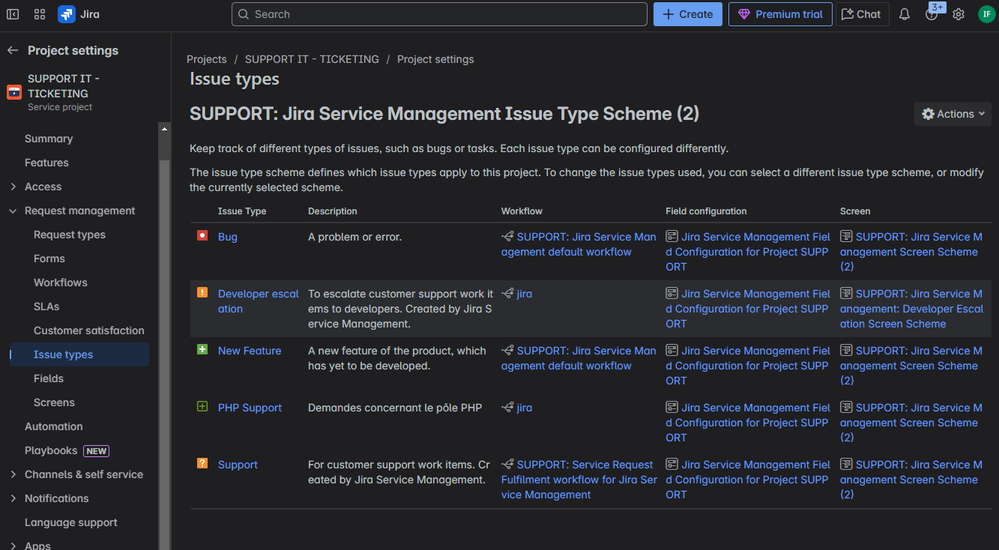This screenshot has height=550, width=999.
Task: Click the Create button
Action: [x=688, y=14]
